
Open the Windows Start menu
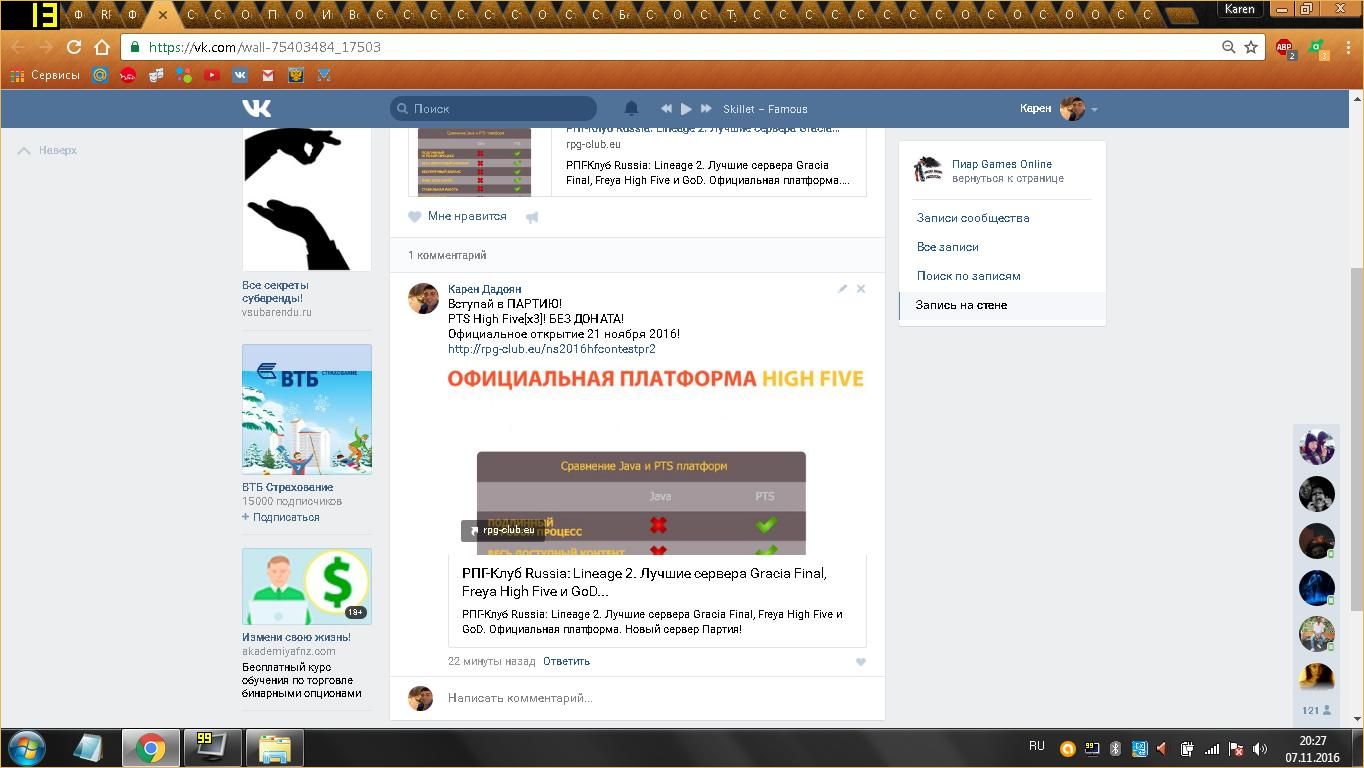pyautogui.click(x=26, y=748)
